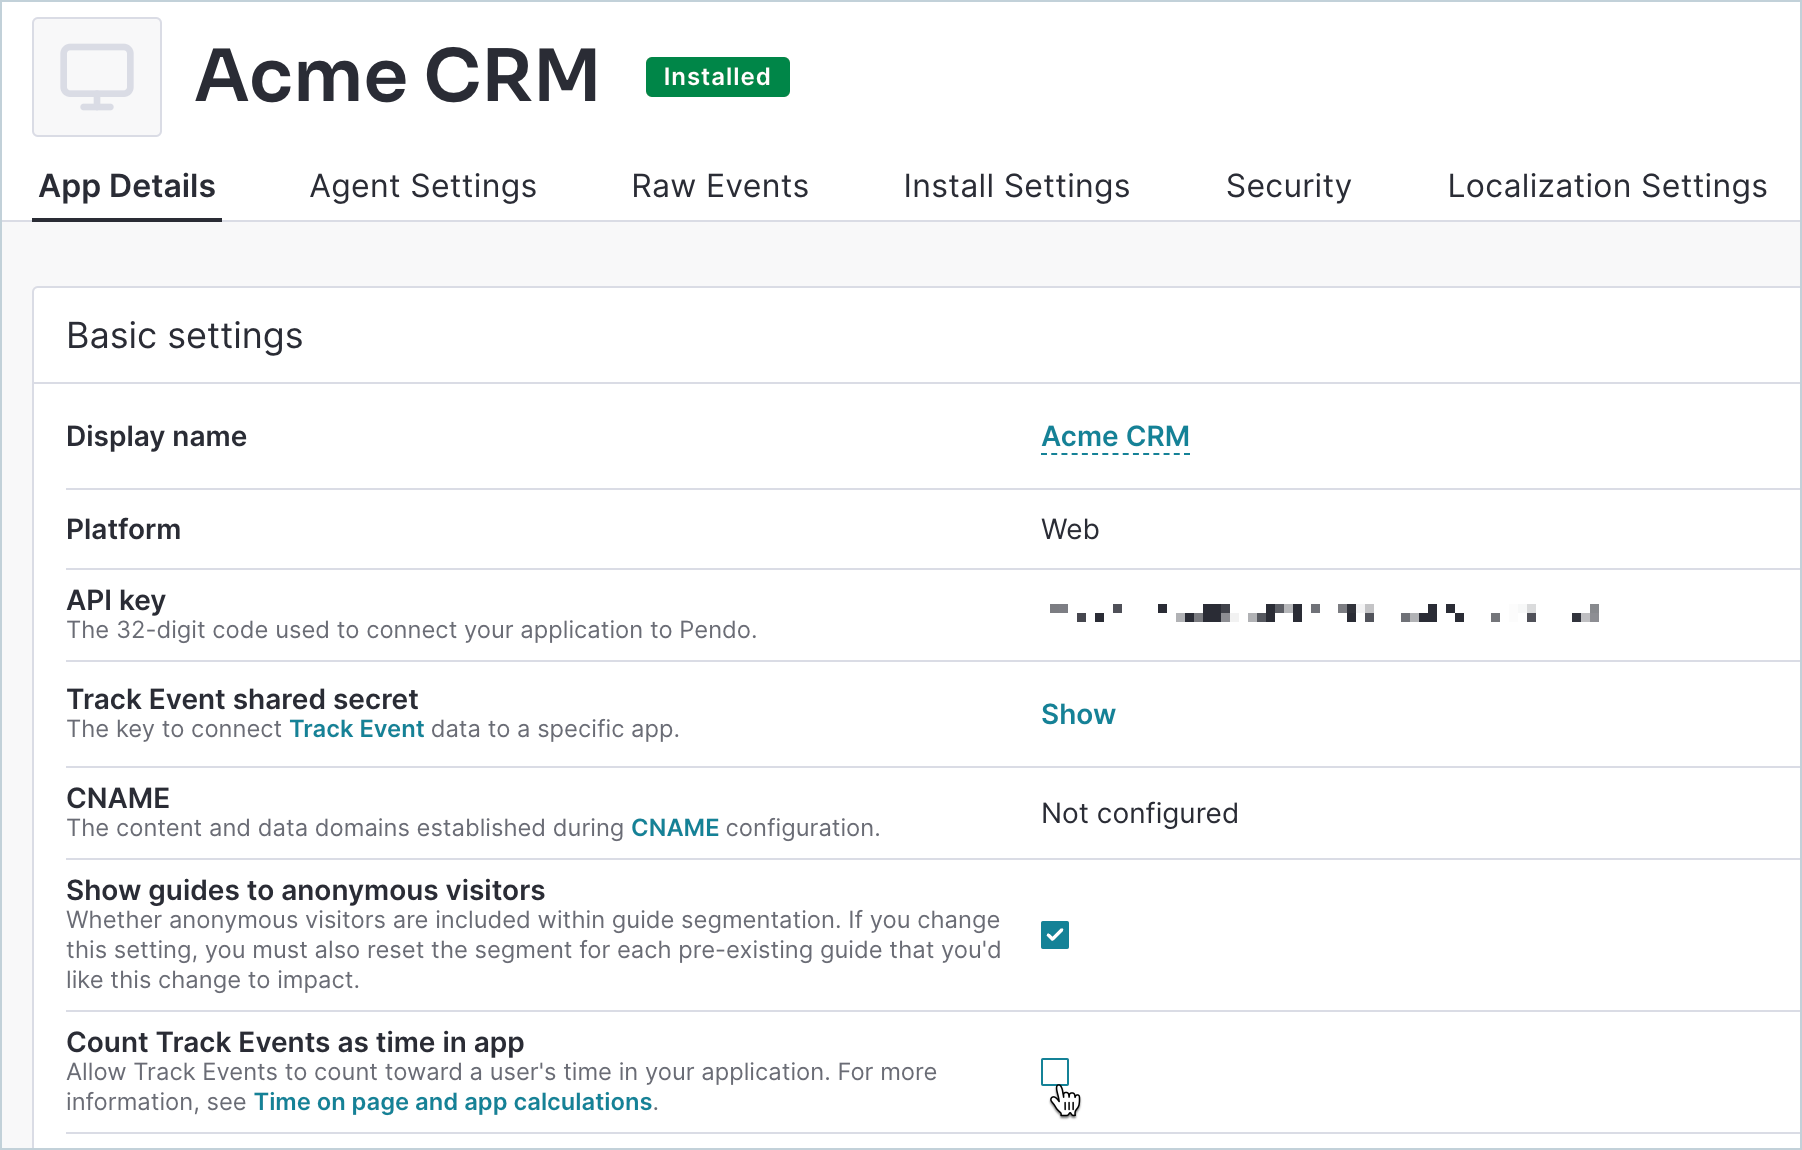Image resolution: width=1802 pixels, height=1150 pixels.
Task: Click the 'Web' platform value
Action: (x=1070, y=529)
